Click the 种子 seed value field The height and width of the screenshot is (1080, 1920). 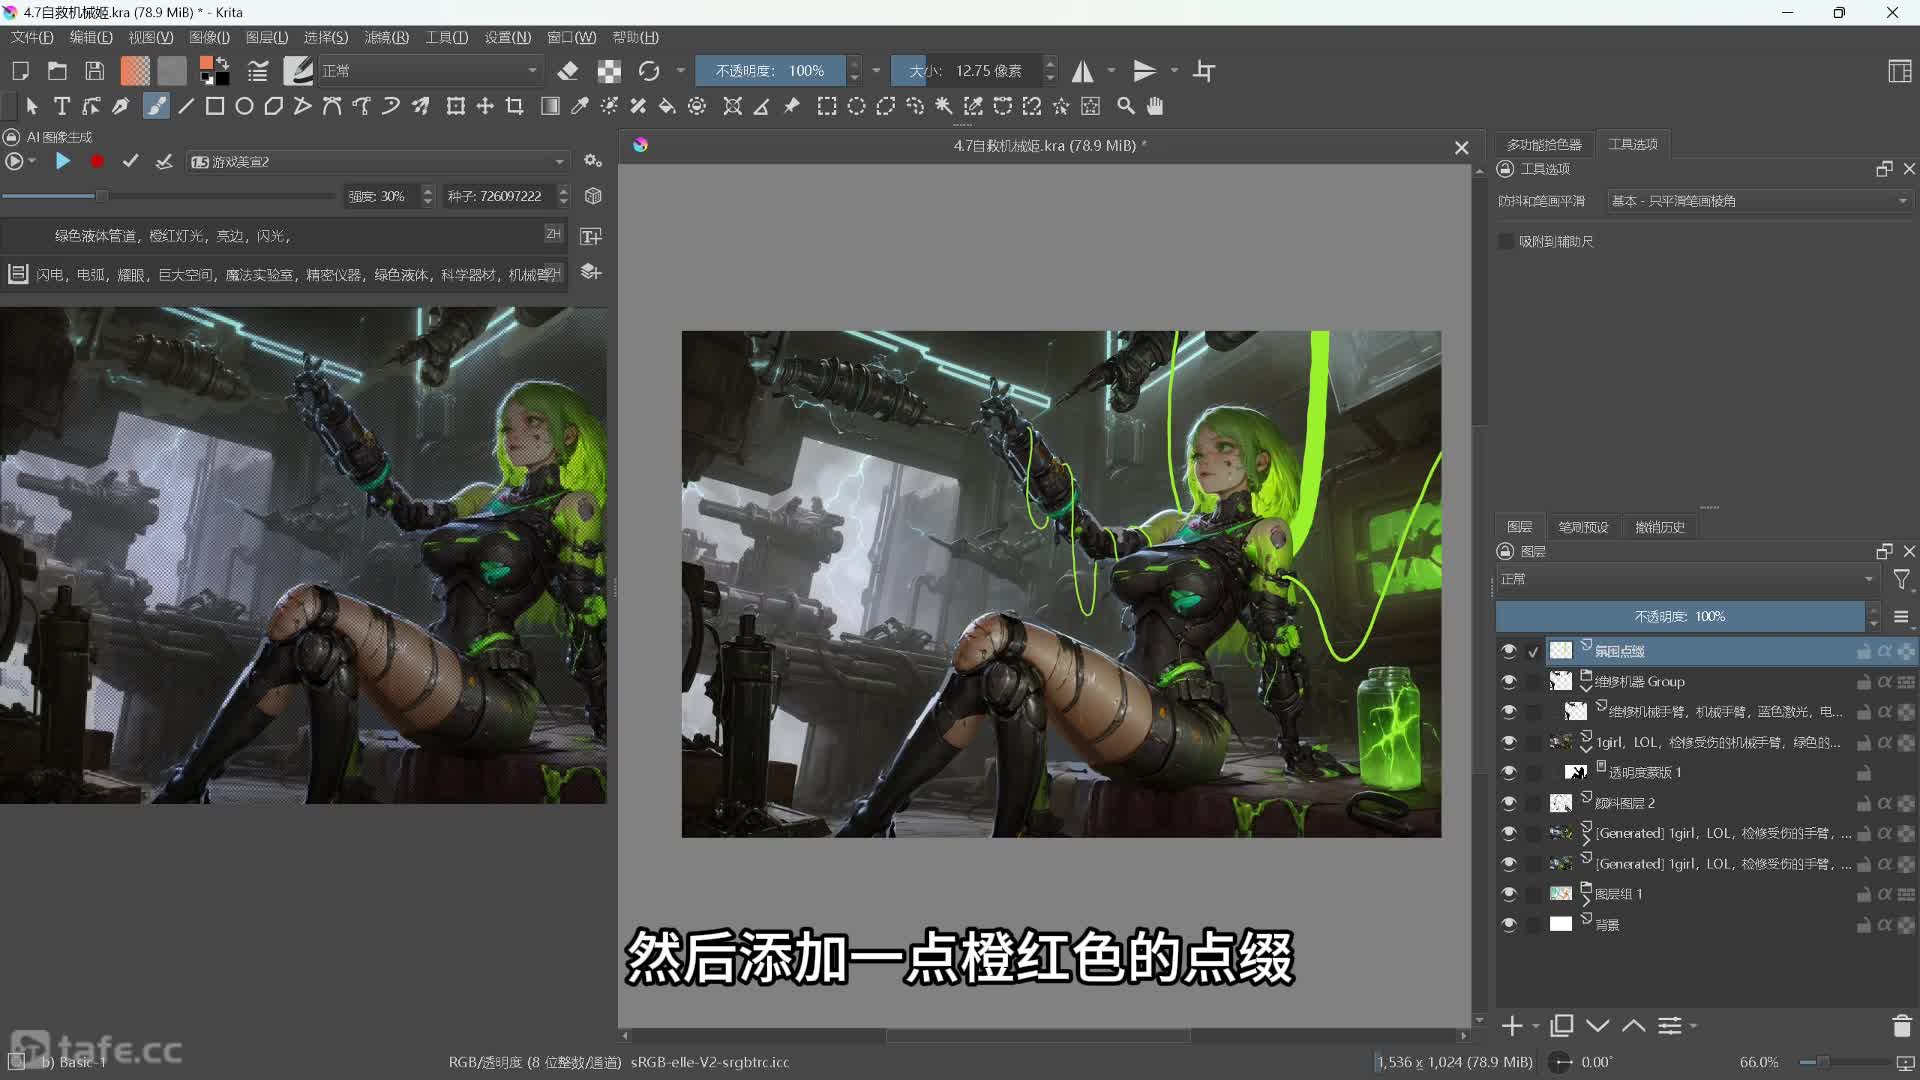click(500, 196)
